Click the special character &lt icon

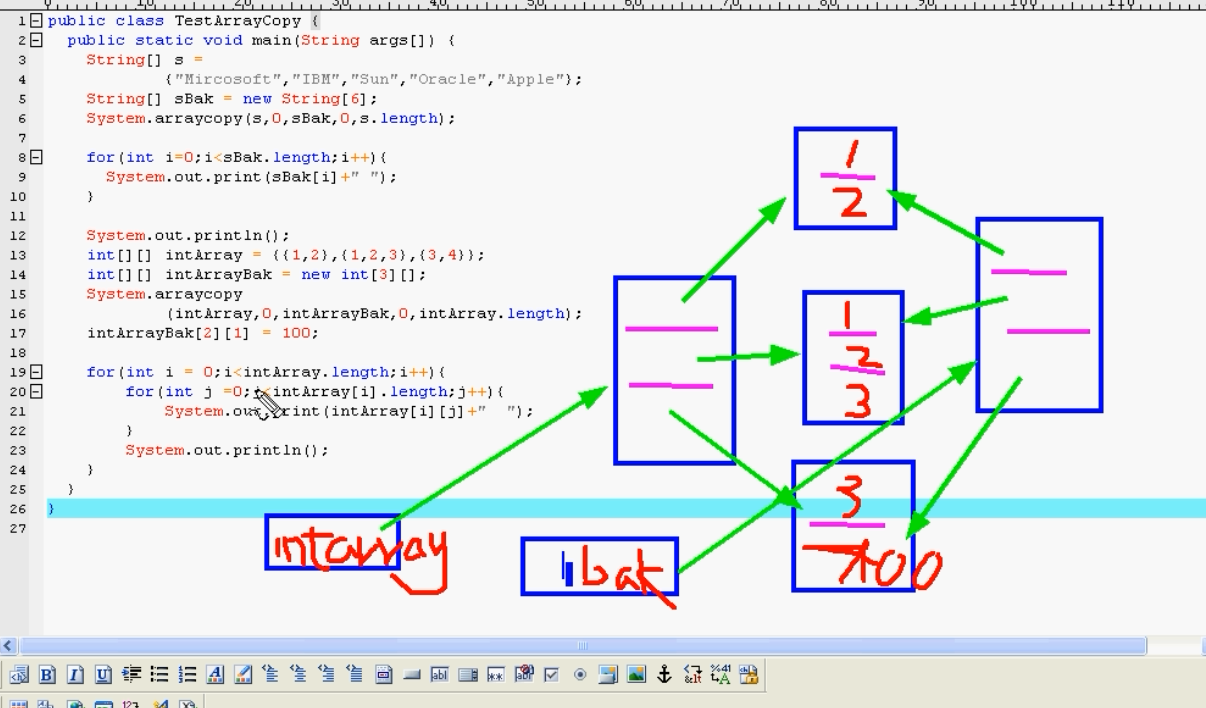pos(692,675)
